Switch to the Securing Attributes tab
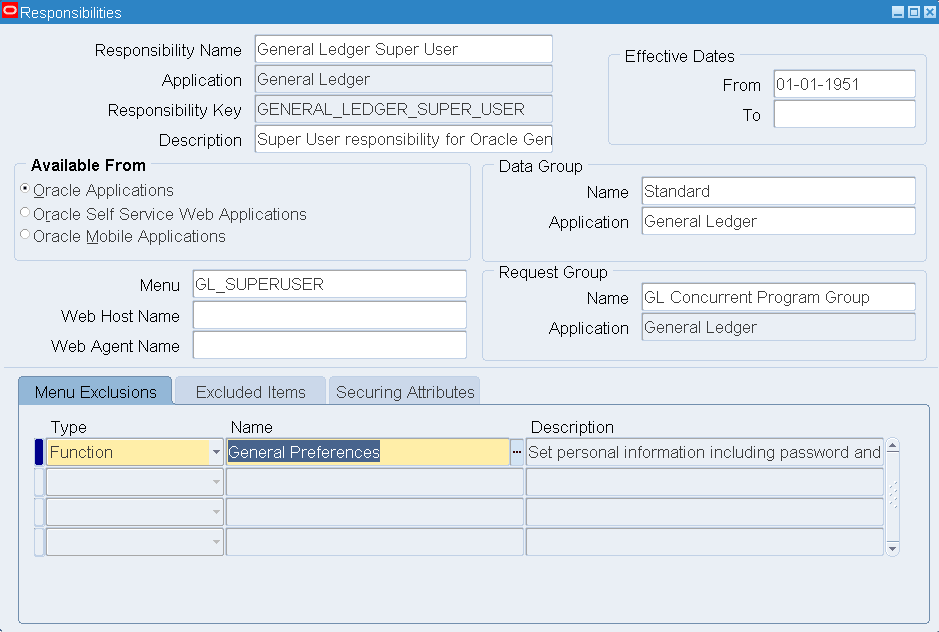The height and width of the screenshot is (632, 939). point(404,391)
